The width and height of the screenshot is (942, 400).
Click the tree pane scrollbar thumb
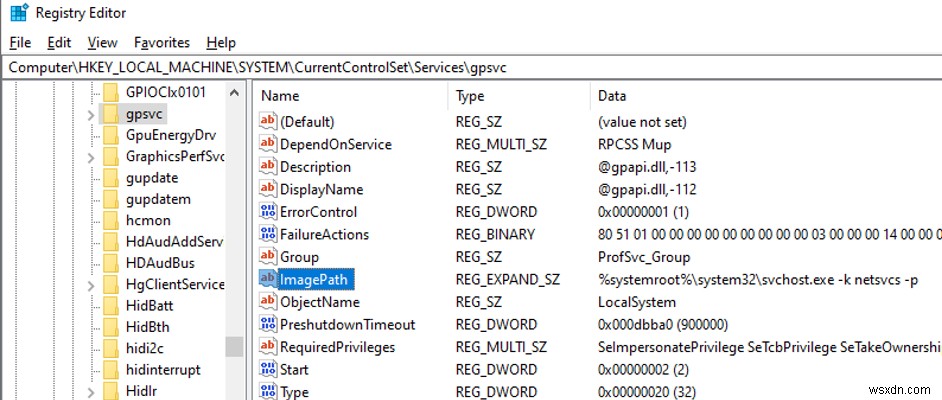tap(234, 347)
